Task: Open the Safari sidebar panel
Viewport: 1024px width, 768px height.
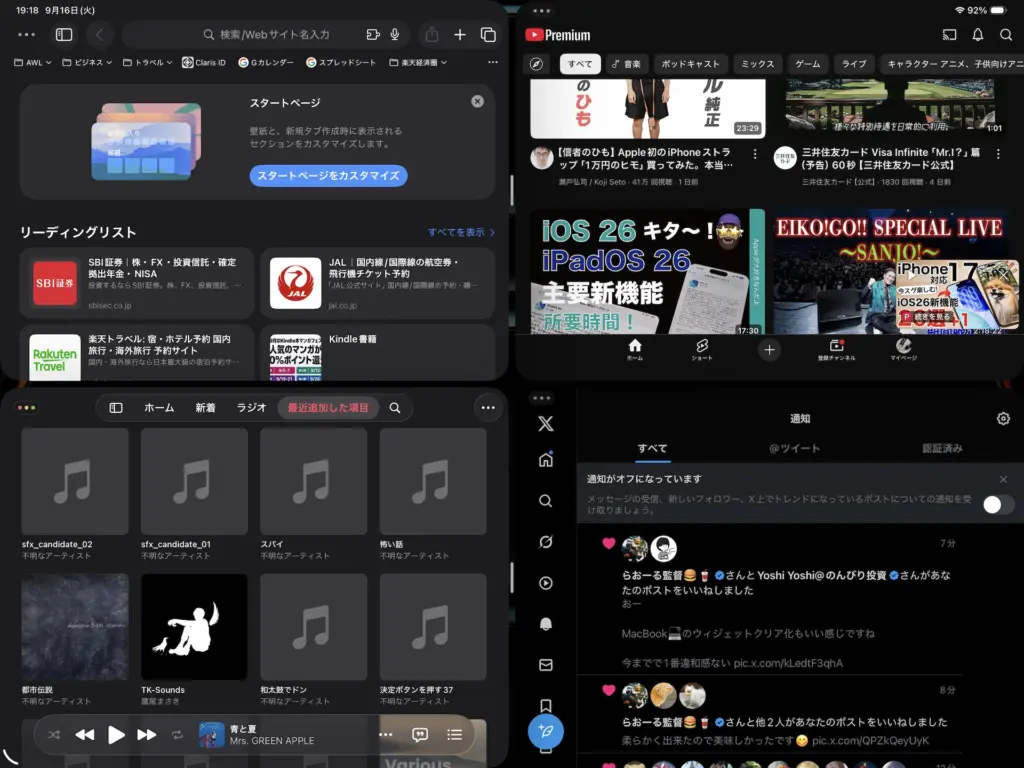Action: coord(64,35)
